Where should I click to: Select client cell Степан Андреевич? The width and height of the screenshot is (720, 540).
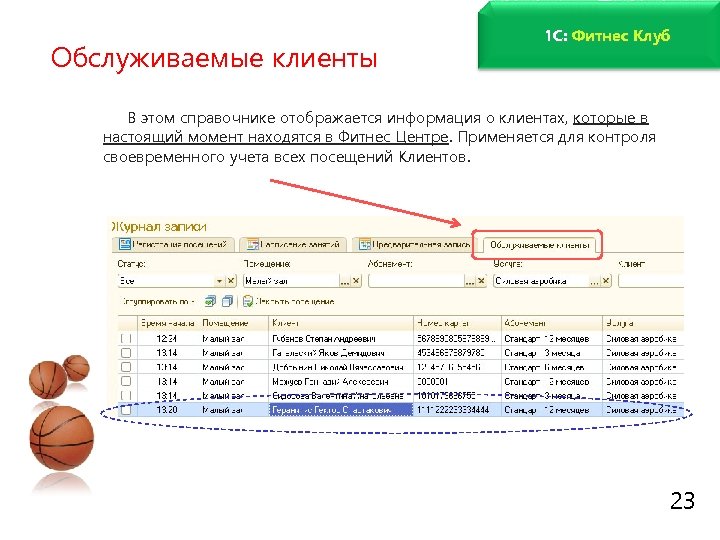click(x=341, y=339)
